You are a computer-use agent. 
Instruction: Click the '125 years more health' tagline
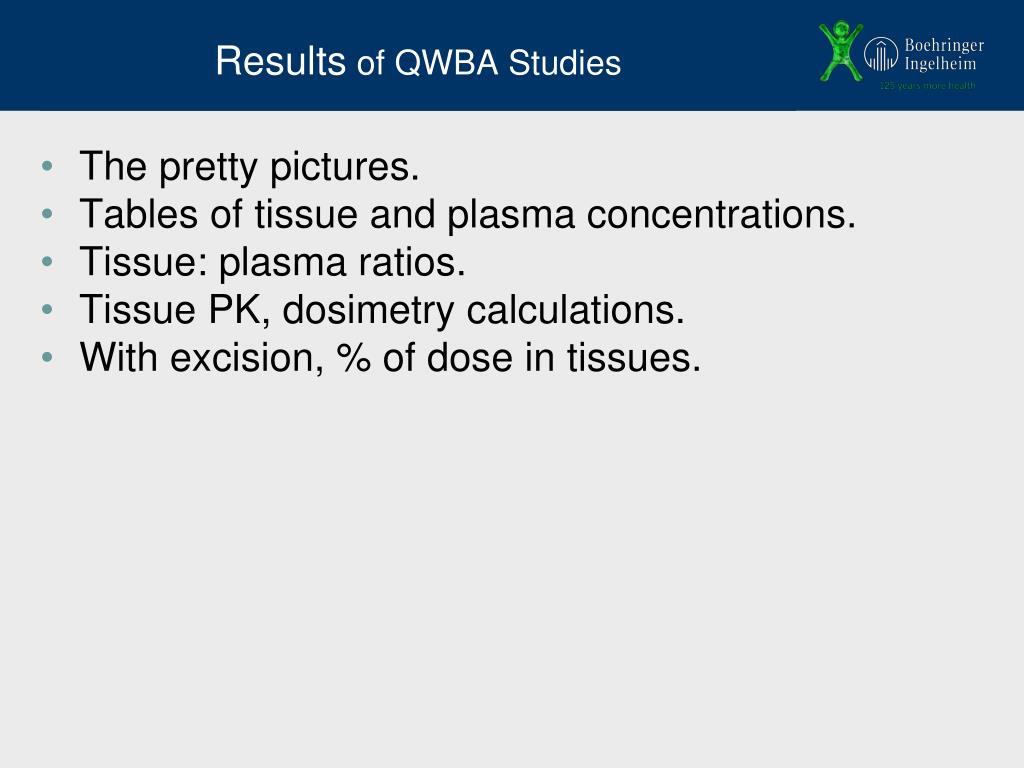pos(927,86)
